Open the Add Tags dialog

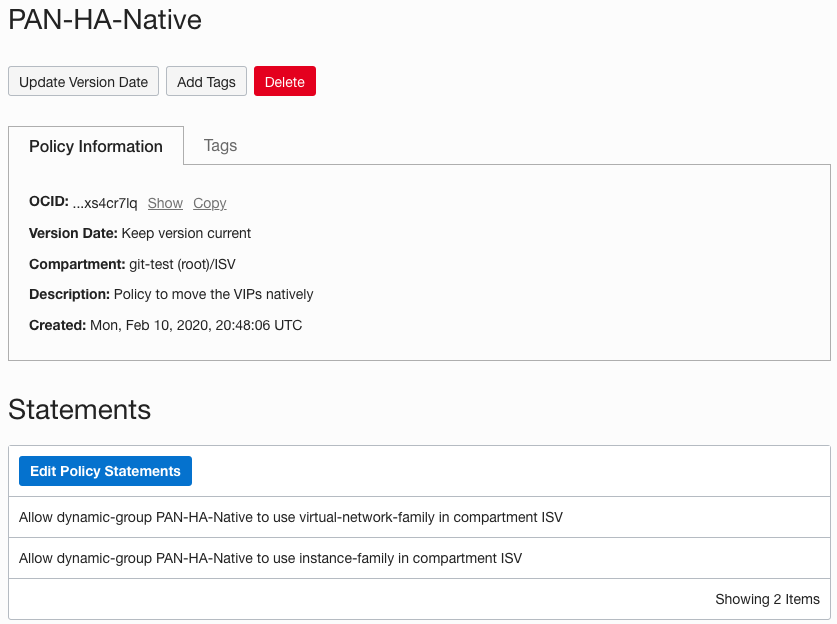pyautogui.click(x=206, y=82)
